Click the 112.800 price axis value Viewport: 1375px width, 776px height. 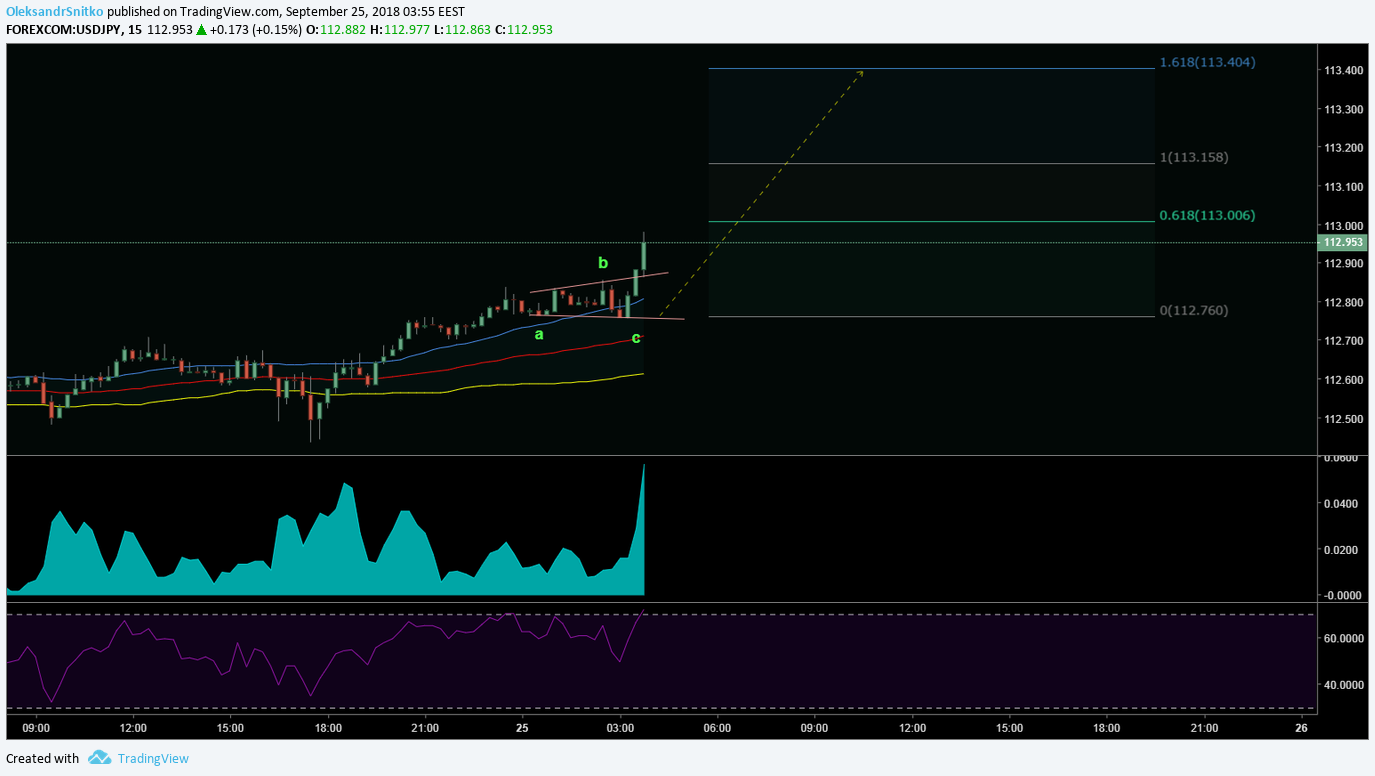tap(1343, 302)
